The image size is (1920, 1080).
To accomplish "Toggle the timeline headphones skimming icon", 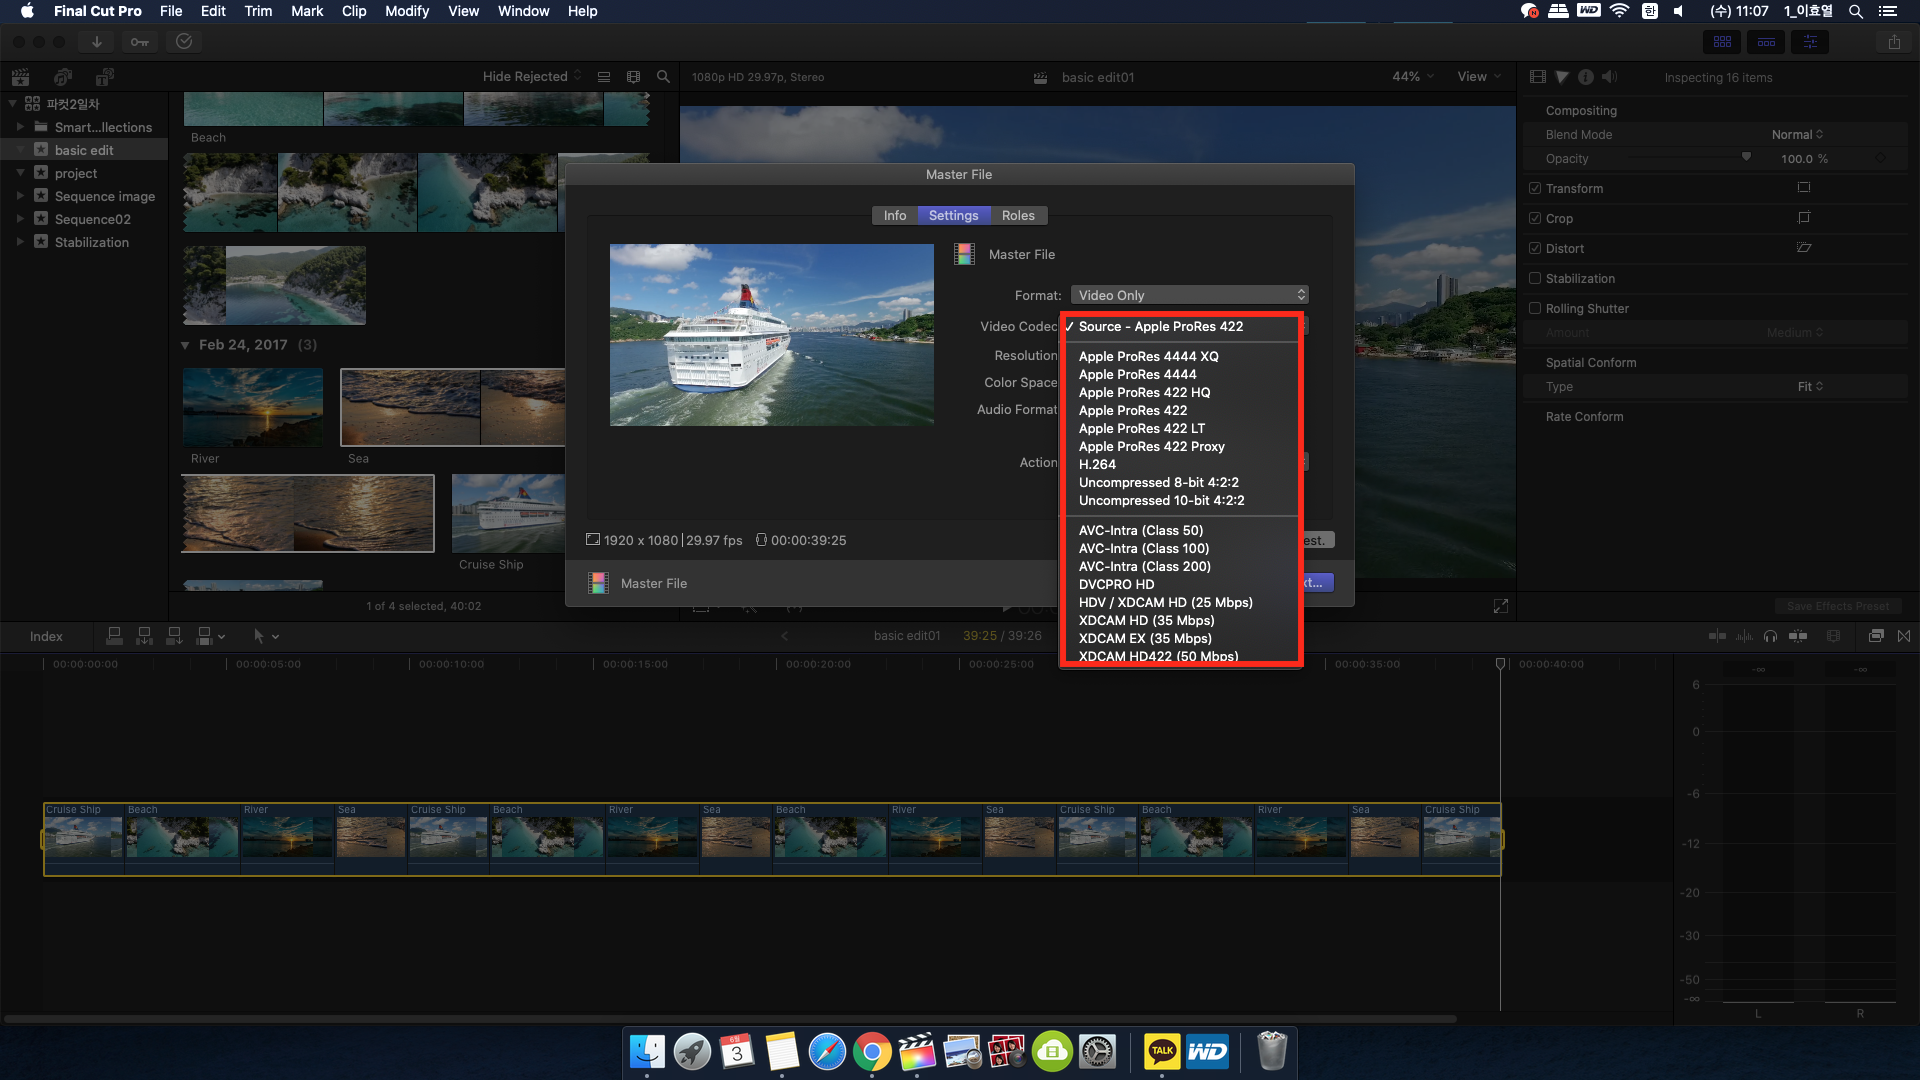I will click(x=1771, y=636).
